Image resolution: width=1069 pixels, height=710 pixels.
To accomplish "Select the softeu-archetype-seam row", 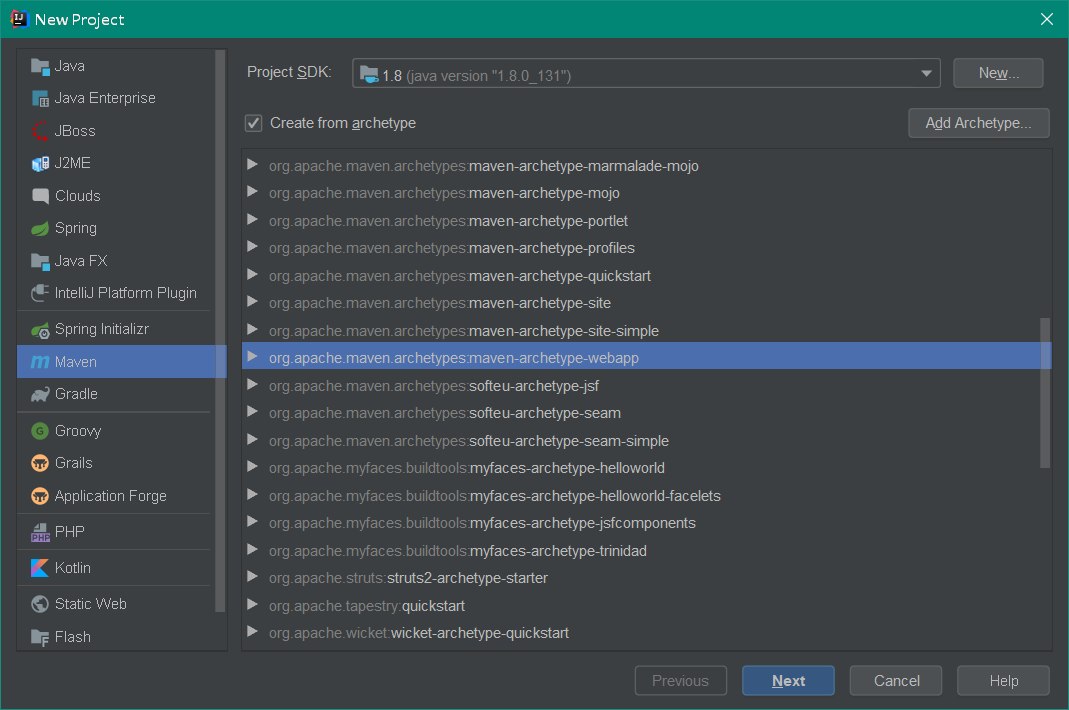I will [x=646, y=413].
